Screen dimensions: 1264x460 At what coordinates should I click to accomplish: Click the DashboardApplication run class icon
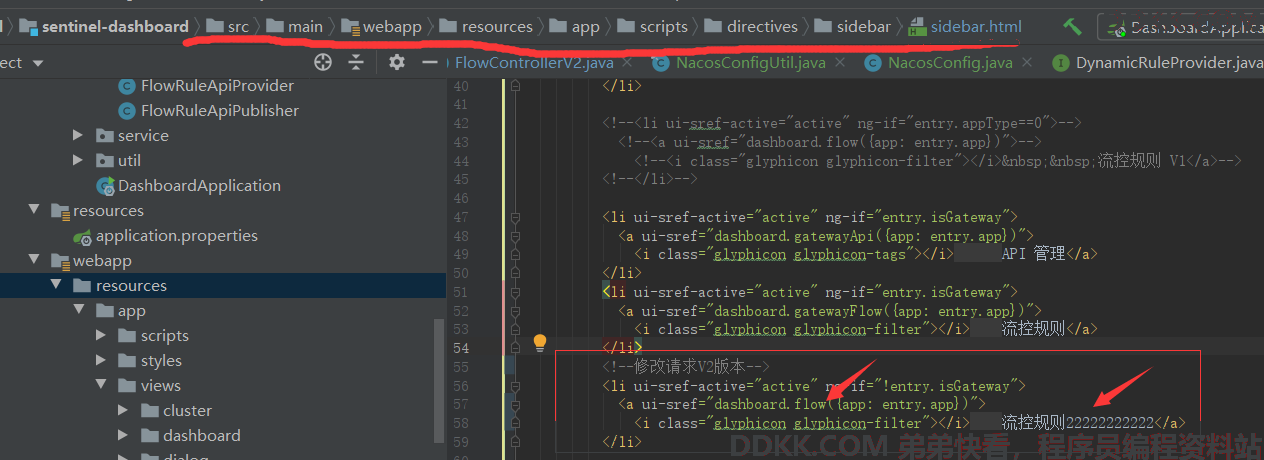tap(105, 186)
